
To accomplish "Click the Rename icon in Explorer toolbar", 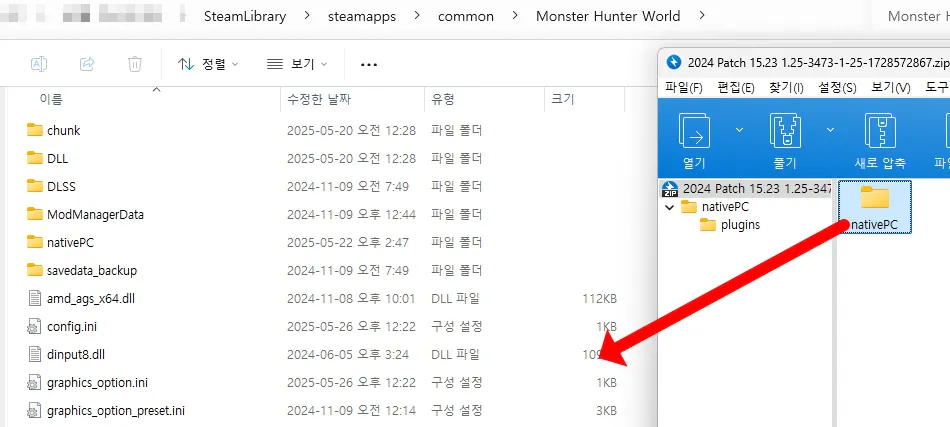I will coord(38,64).
